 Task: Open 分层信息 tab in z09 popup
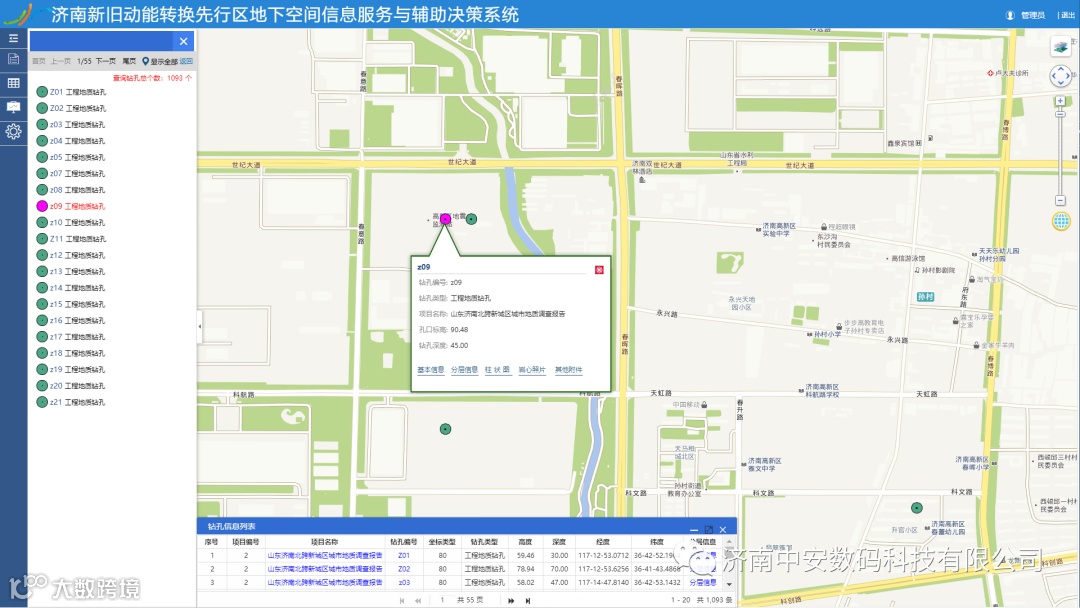(464, 370)
